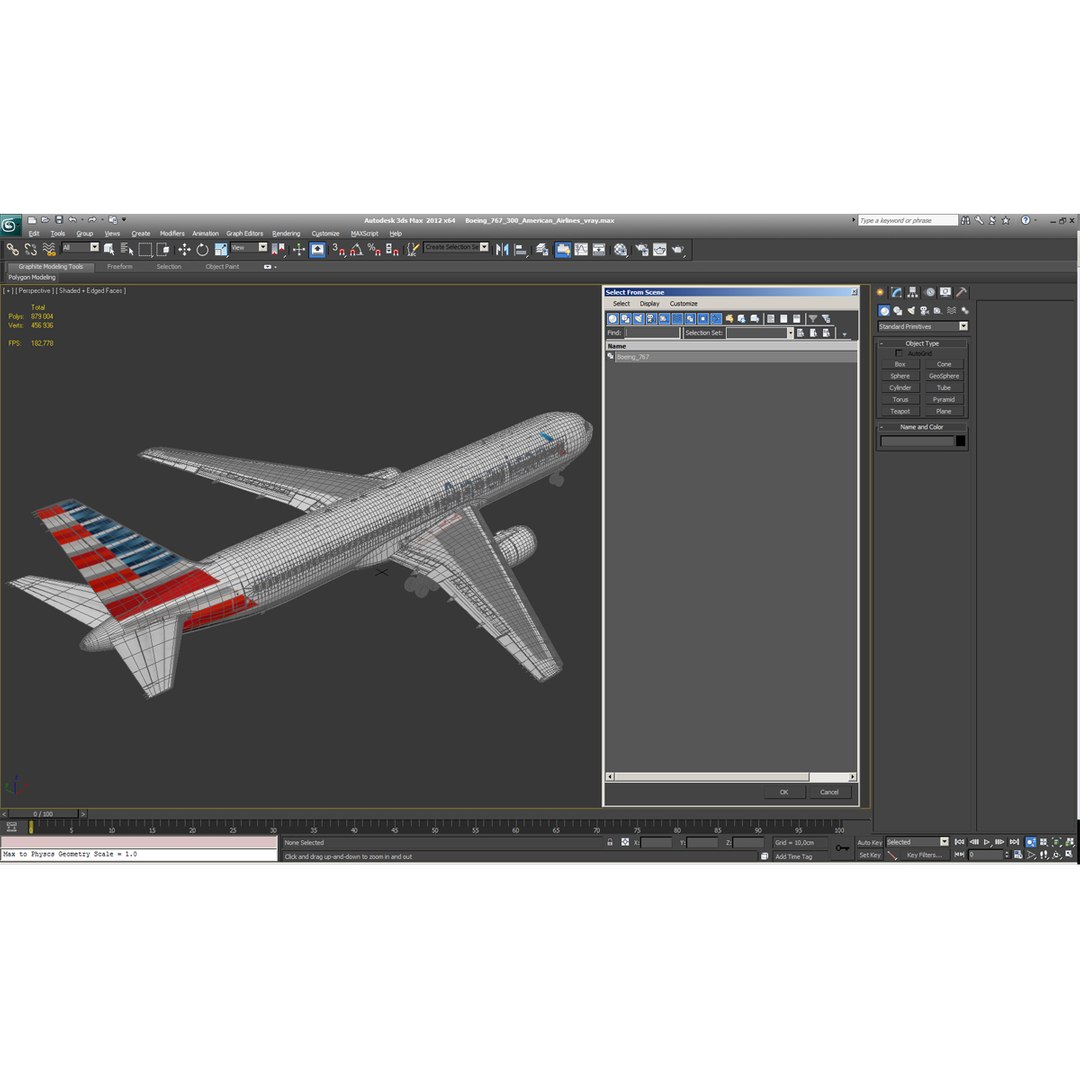Open the Create Selection Set dropdown
The height and width of the screenshot is (1080, 1080).
[456, 247]
